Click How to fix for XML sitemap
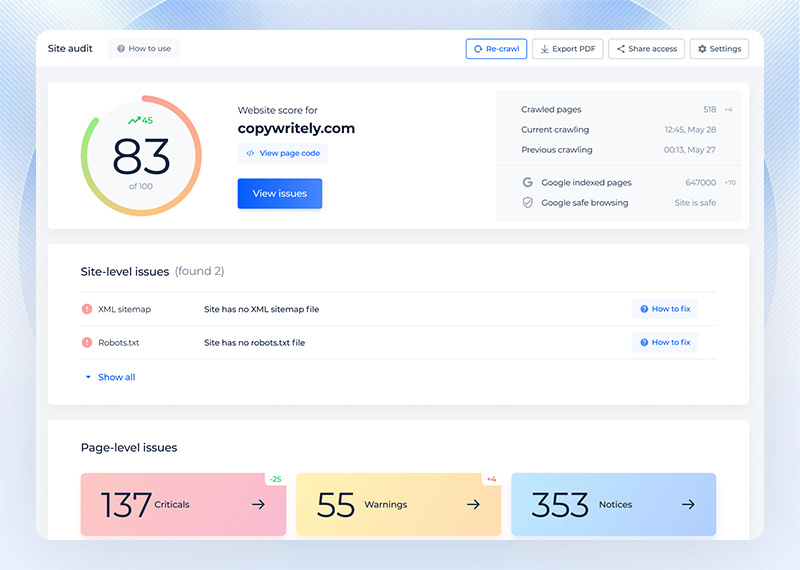This screenshot has width=800, height=570. (x=664, y=310)
